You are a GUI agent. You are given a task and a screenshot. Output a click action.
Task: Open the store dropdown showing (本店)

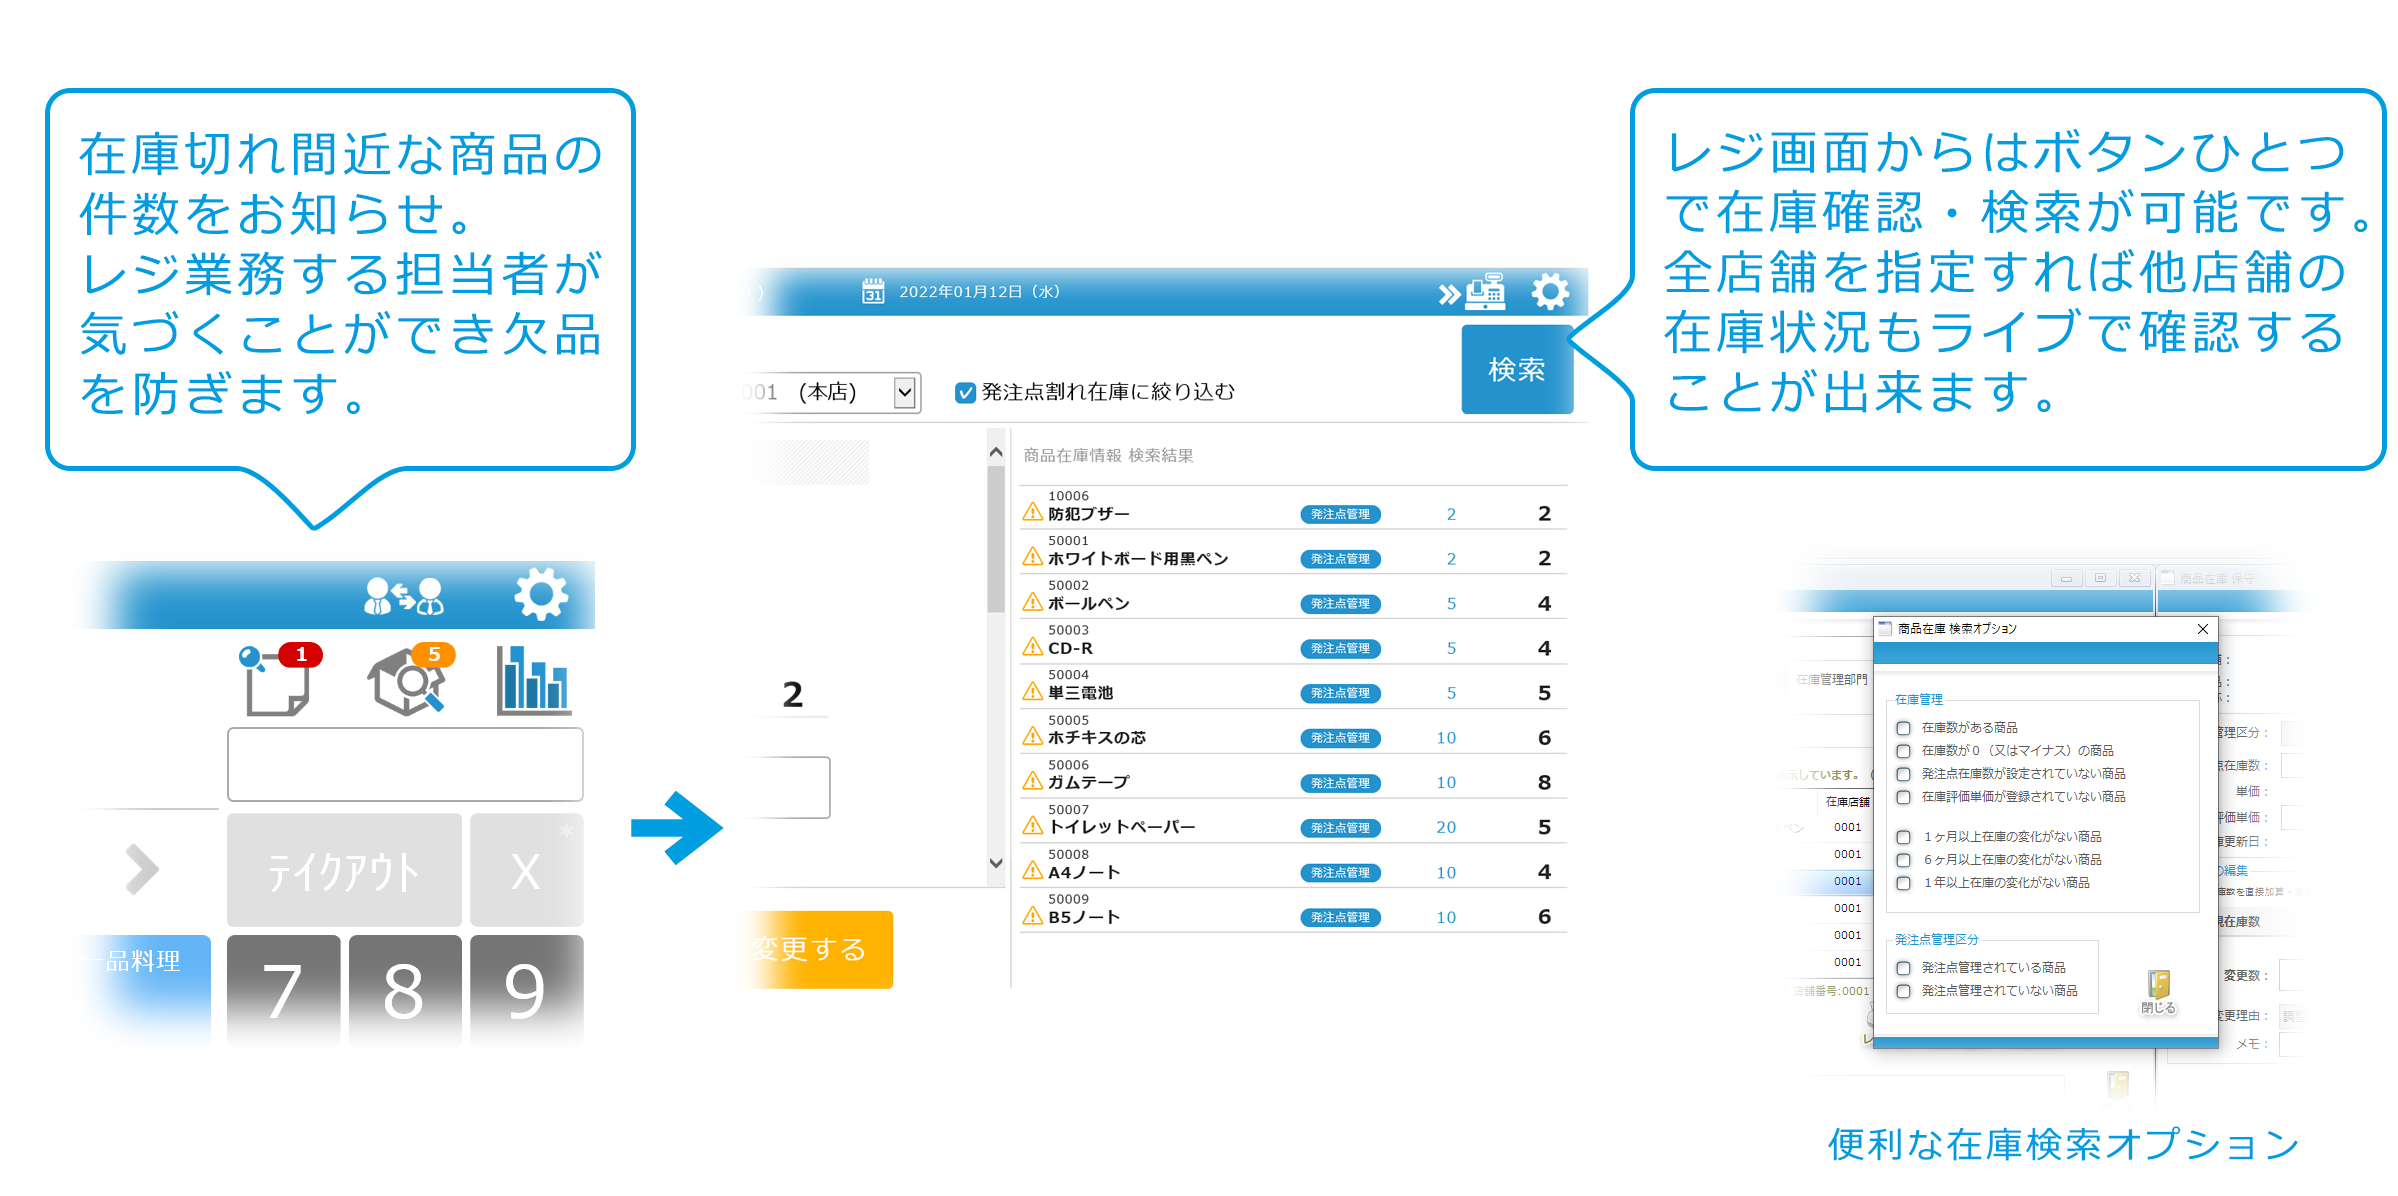[x=904, y=392]
